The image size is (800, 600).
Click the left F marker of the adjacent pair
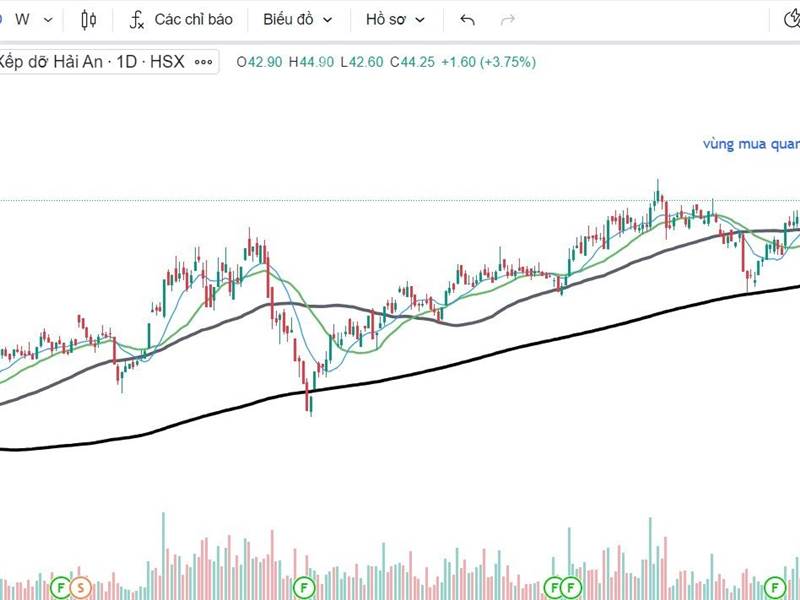click(555, 586)
